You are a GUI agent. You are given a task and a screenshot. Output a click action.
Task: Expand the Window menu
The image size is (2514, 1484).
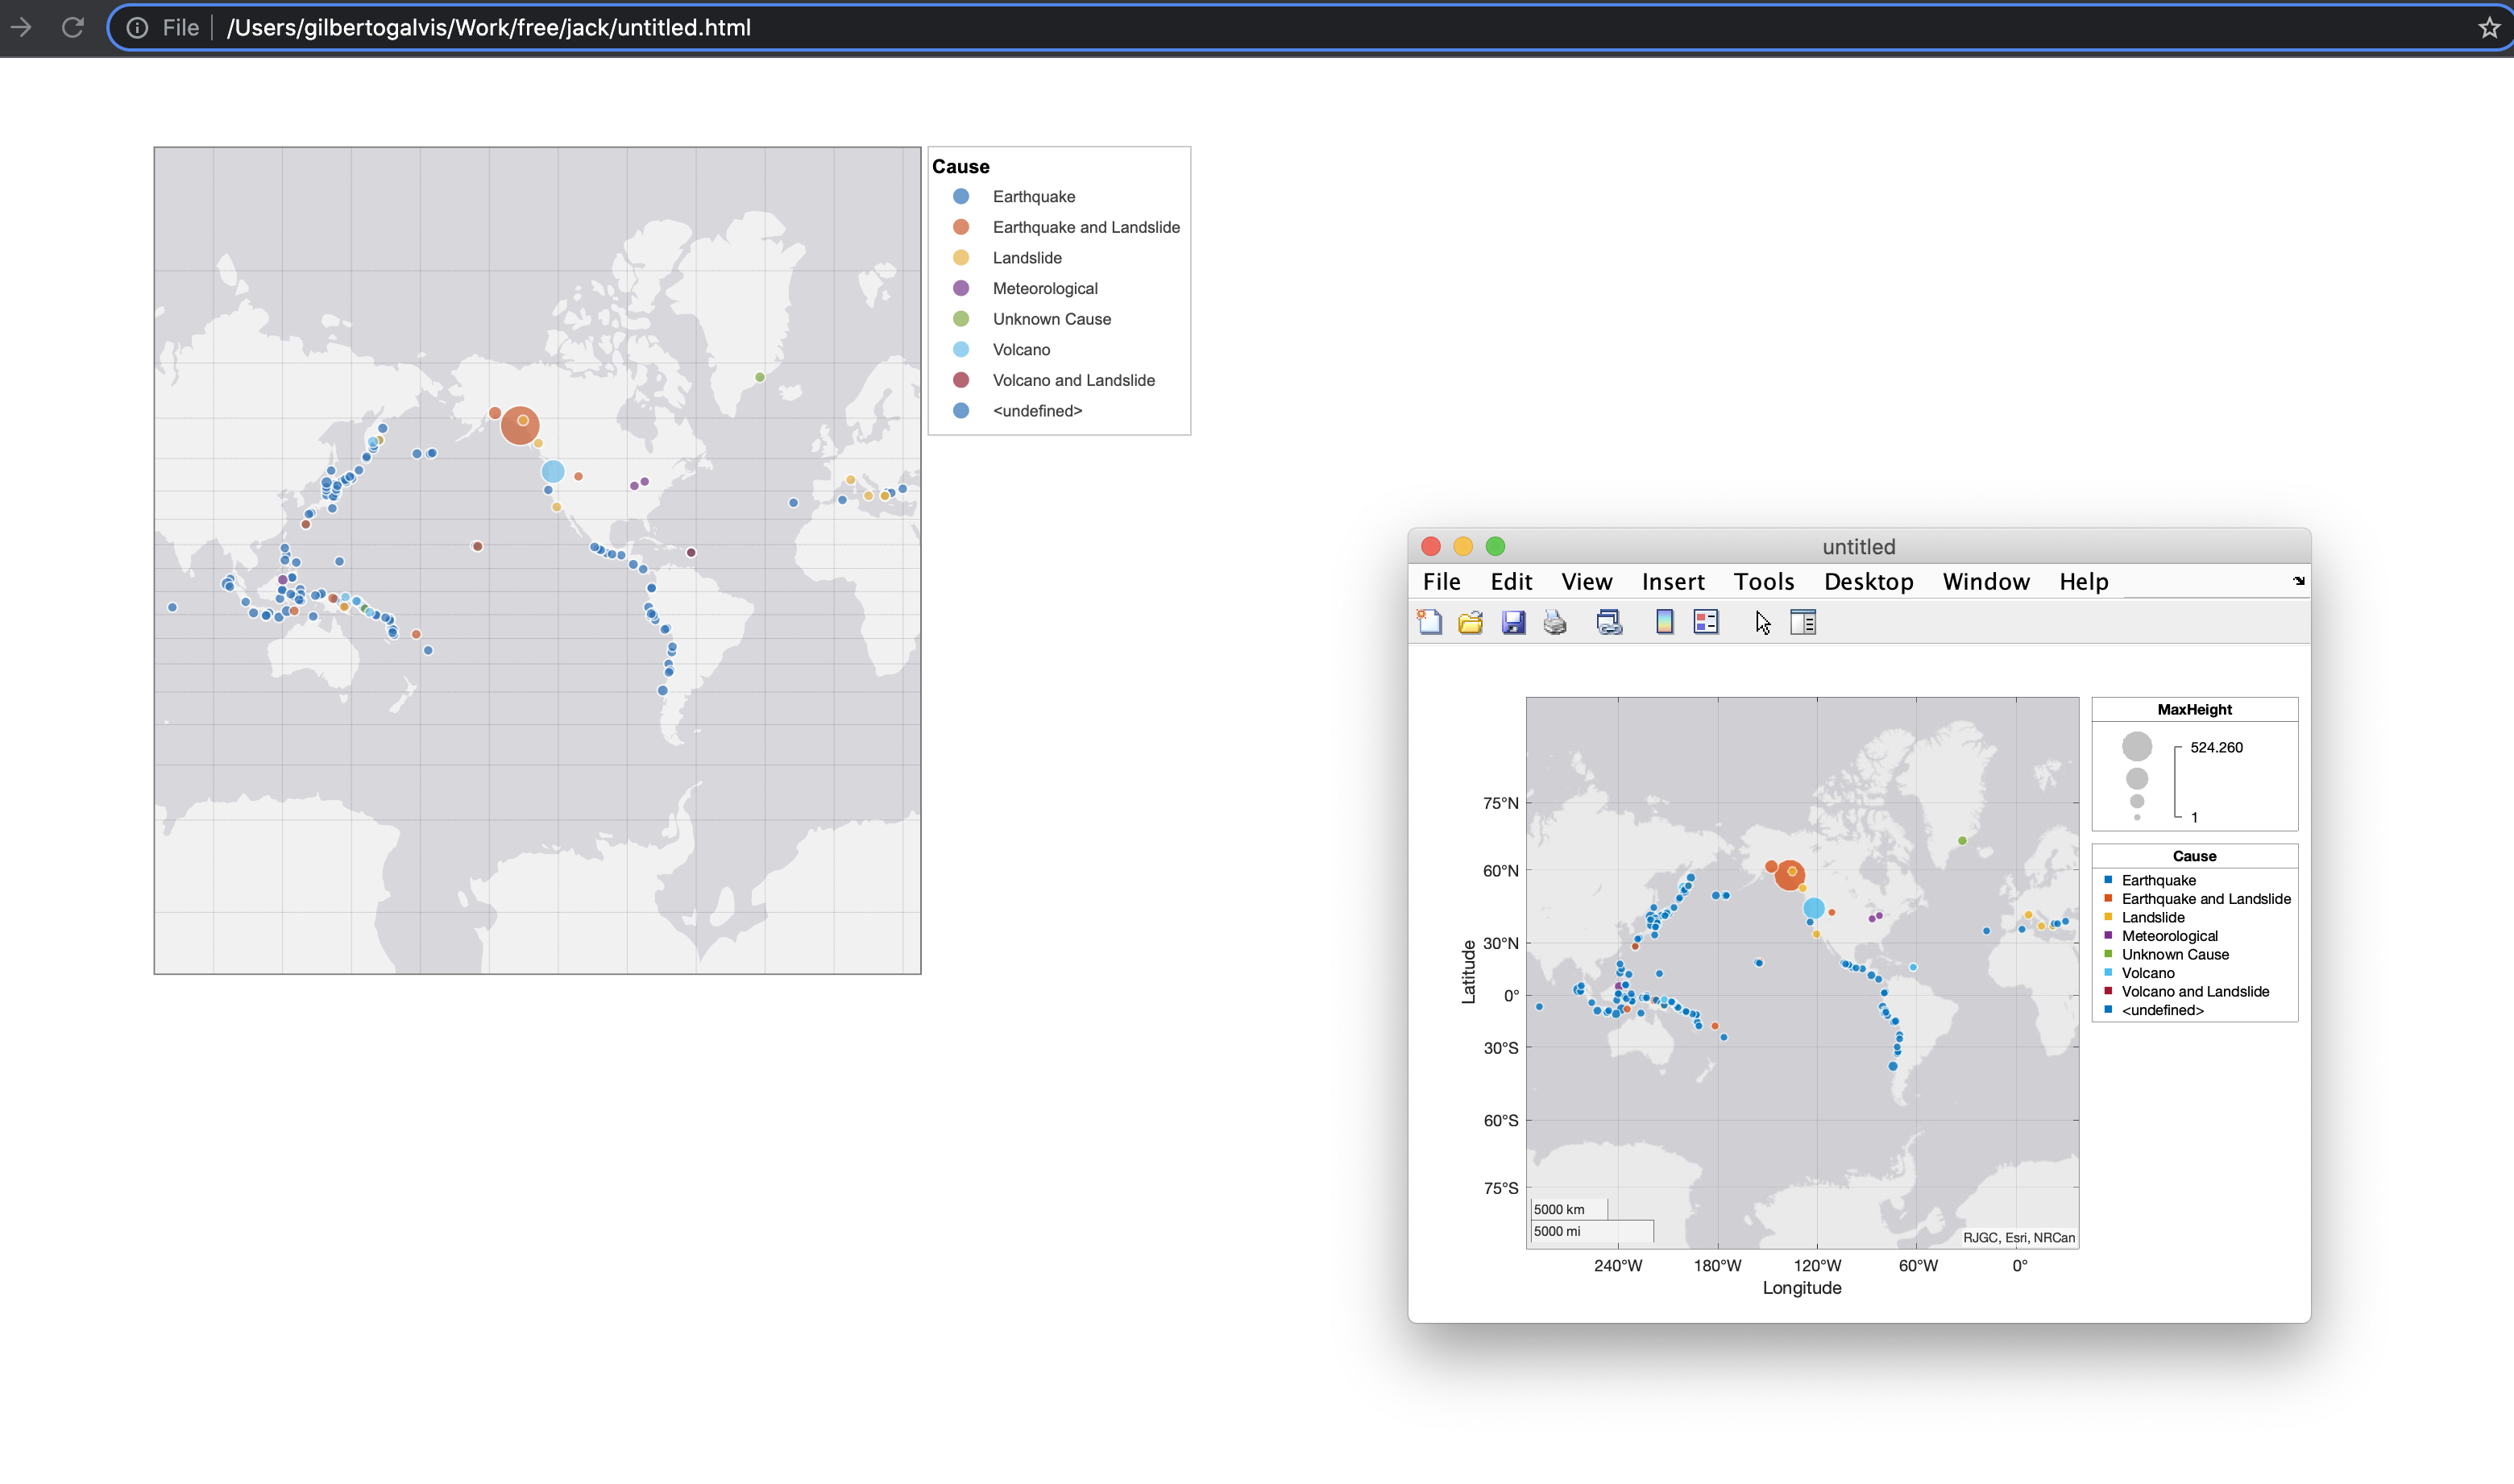point(1985,582)
